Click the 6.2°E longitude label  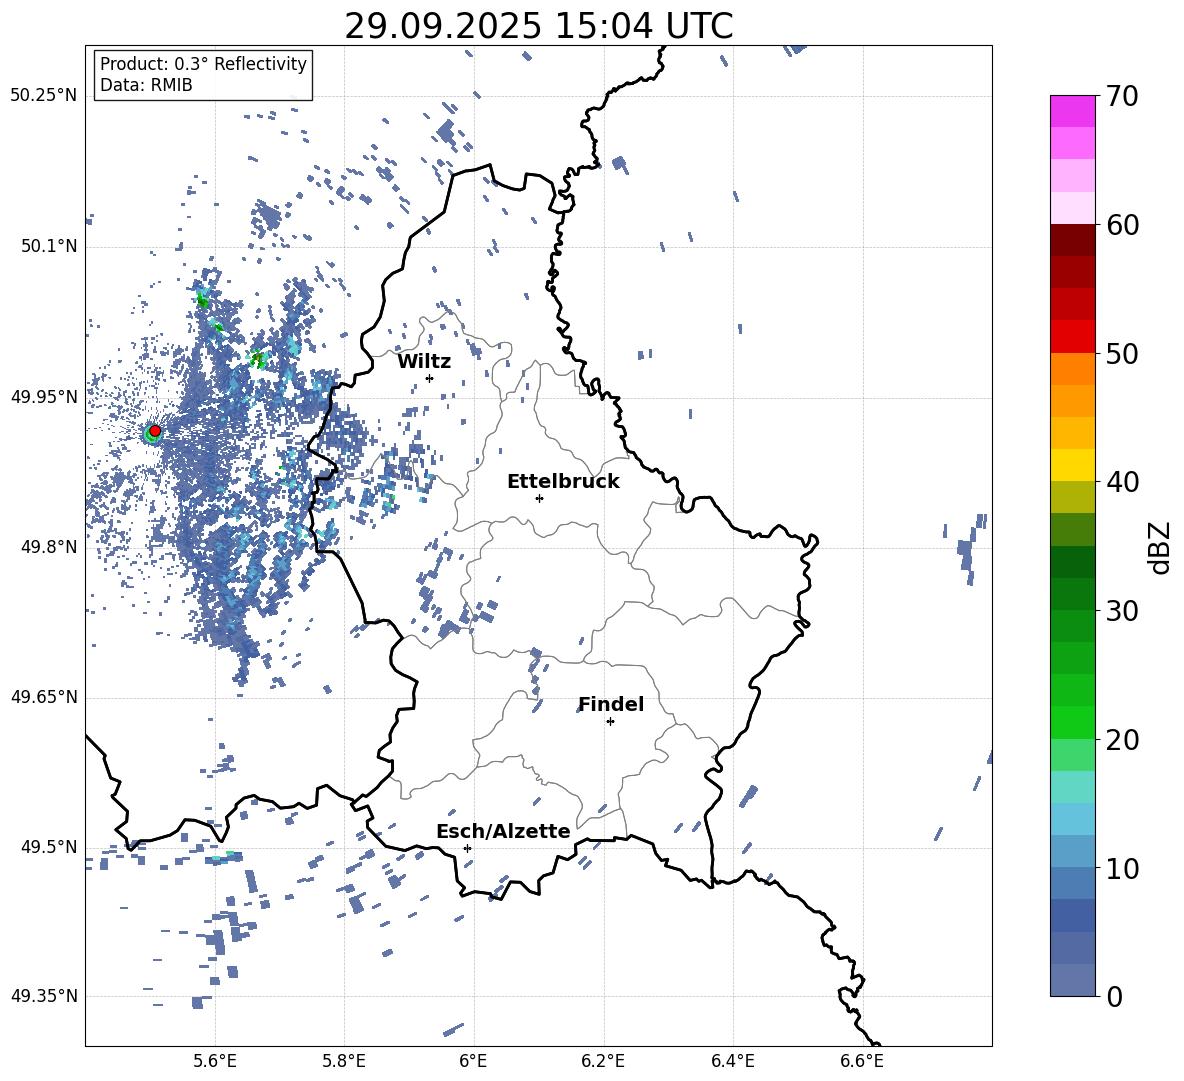(603, 1061)
